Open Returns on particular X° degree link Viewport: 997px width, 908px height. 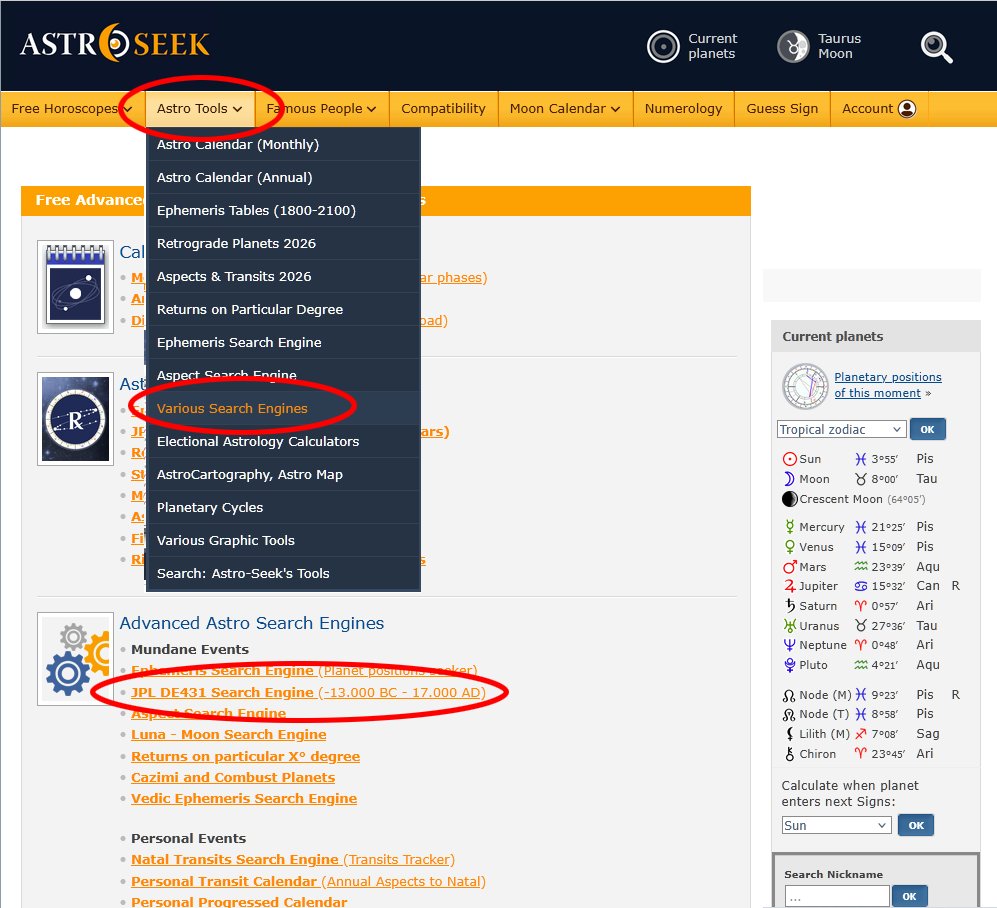(245, 757)
